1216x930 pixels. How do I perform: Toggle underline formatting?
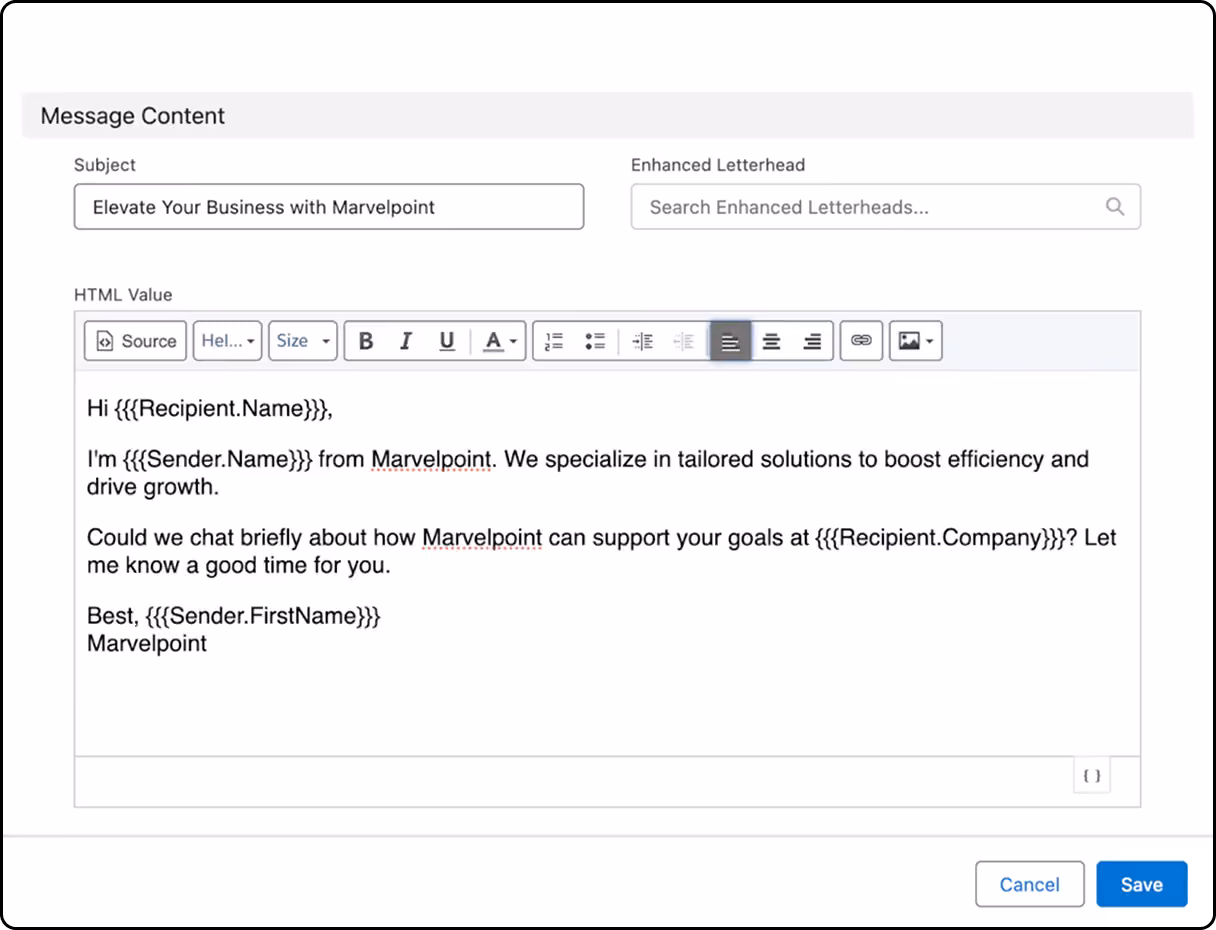coord(447,341)
